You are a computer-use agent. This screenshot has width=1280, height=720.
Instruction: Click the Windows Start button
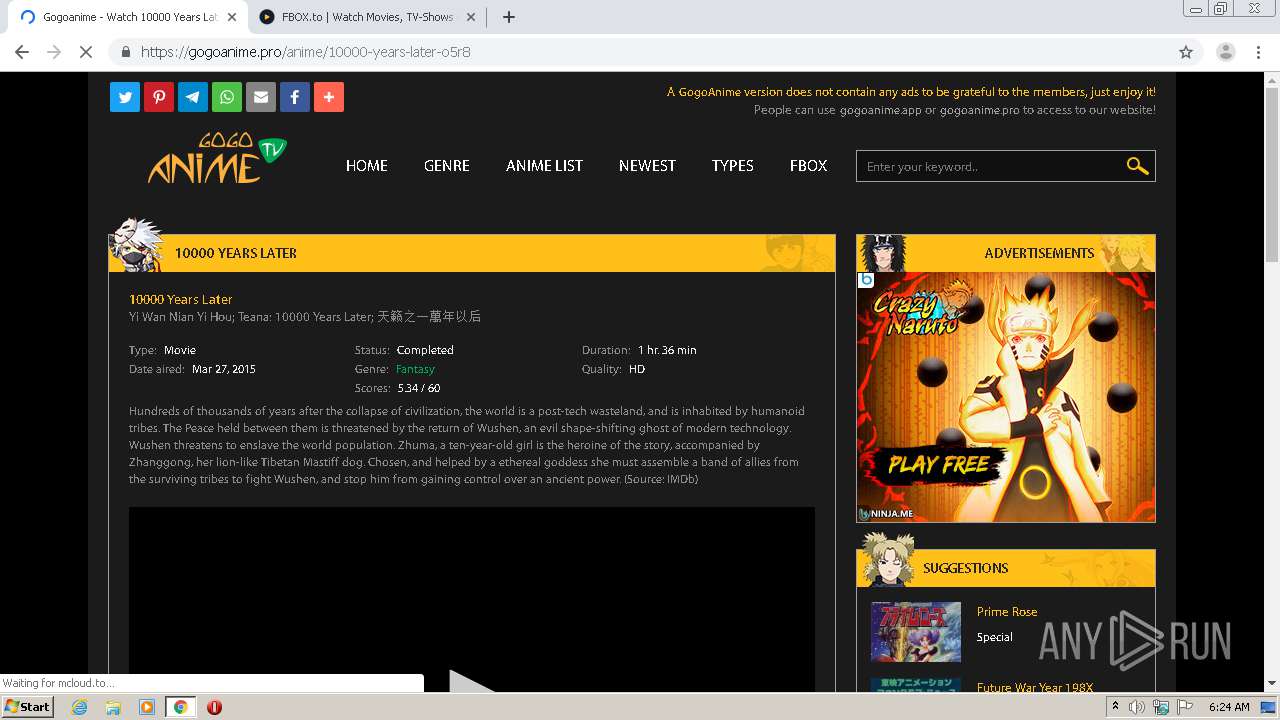[x=28, y=707]
